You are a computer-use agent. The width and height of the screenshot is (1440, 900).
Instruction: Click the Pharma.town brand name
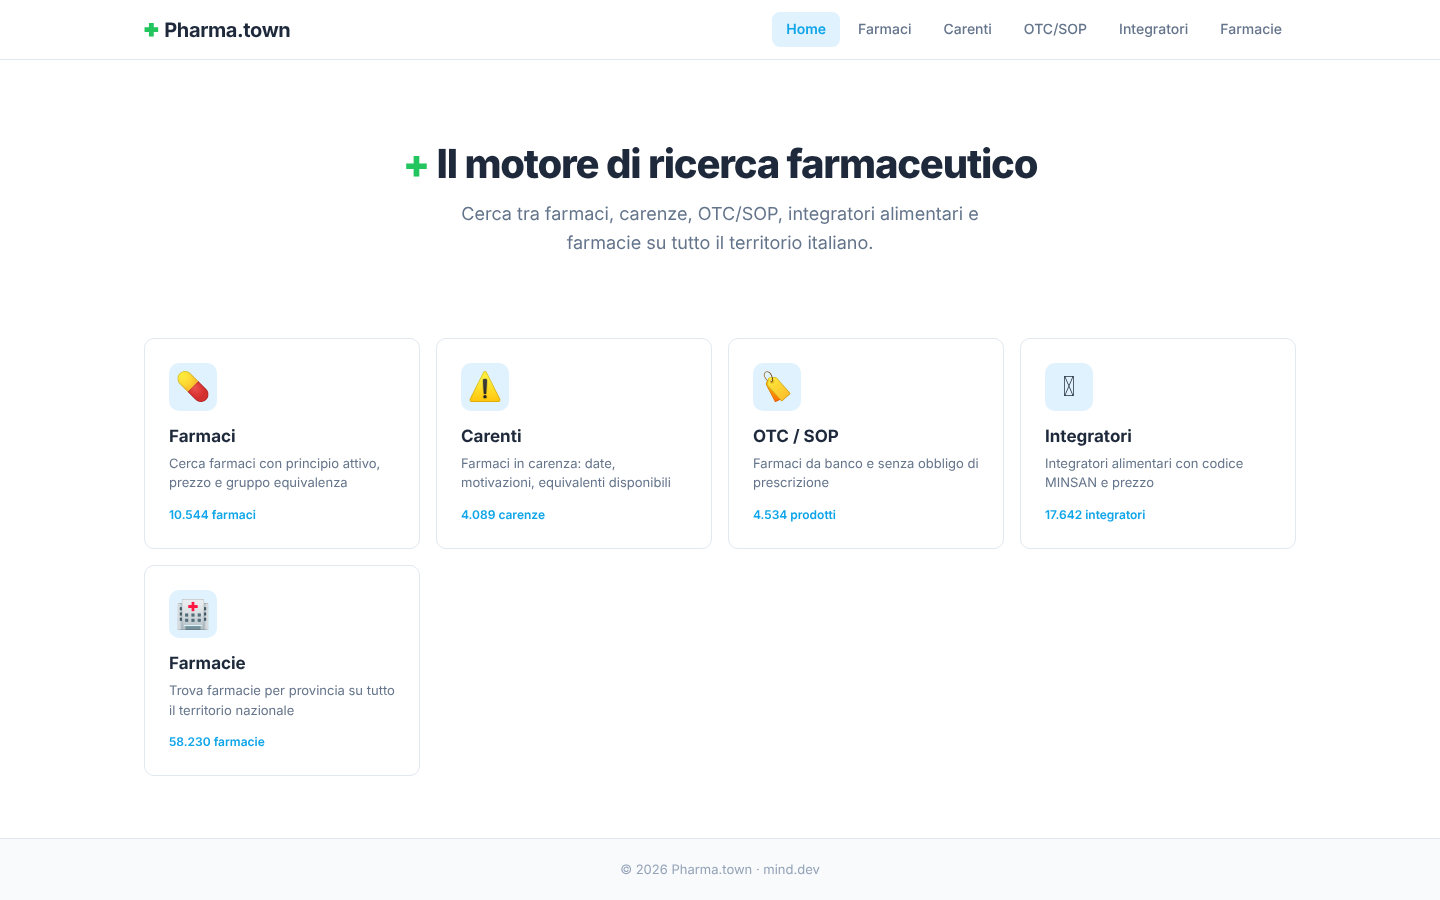(227, 30)
